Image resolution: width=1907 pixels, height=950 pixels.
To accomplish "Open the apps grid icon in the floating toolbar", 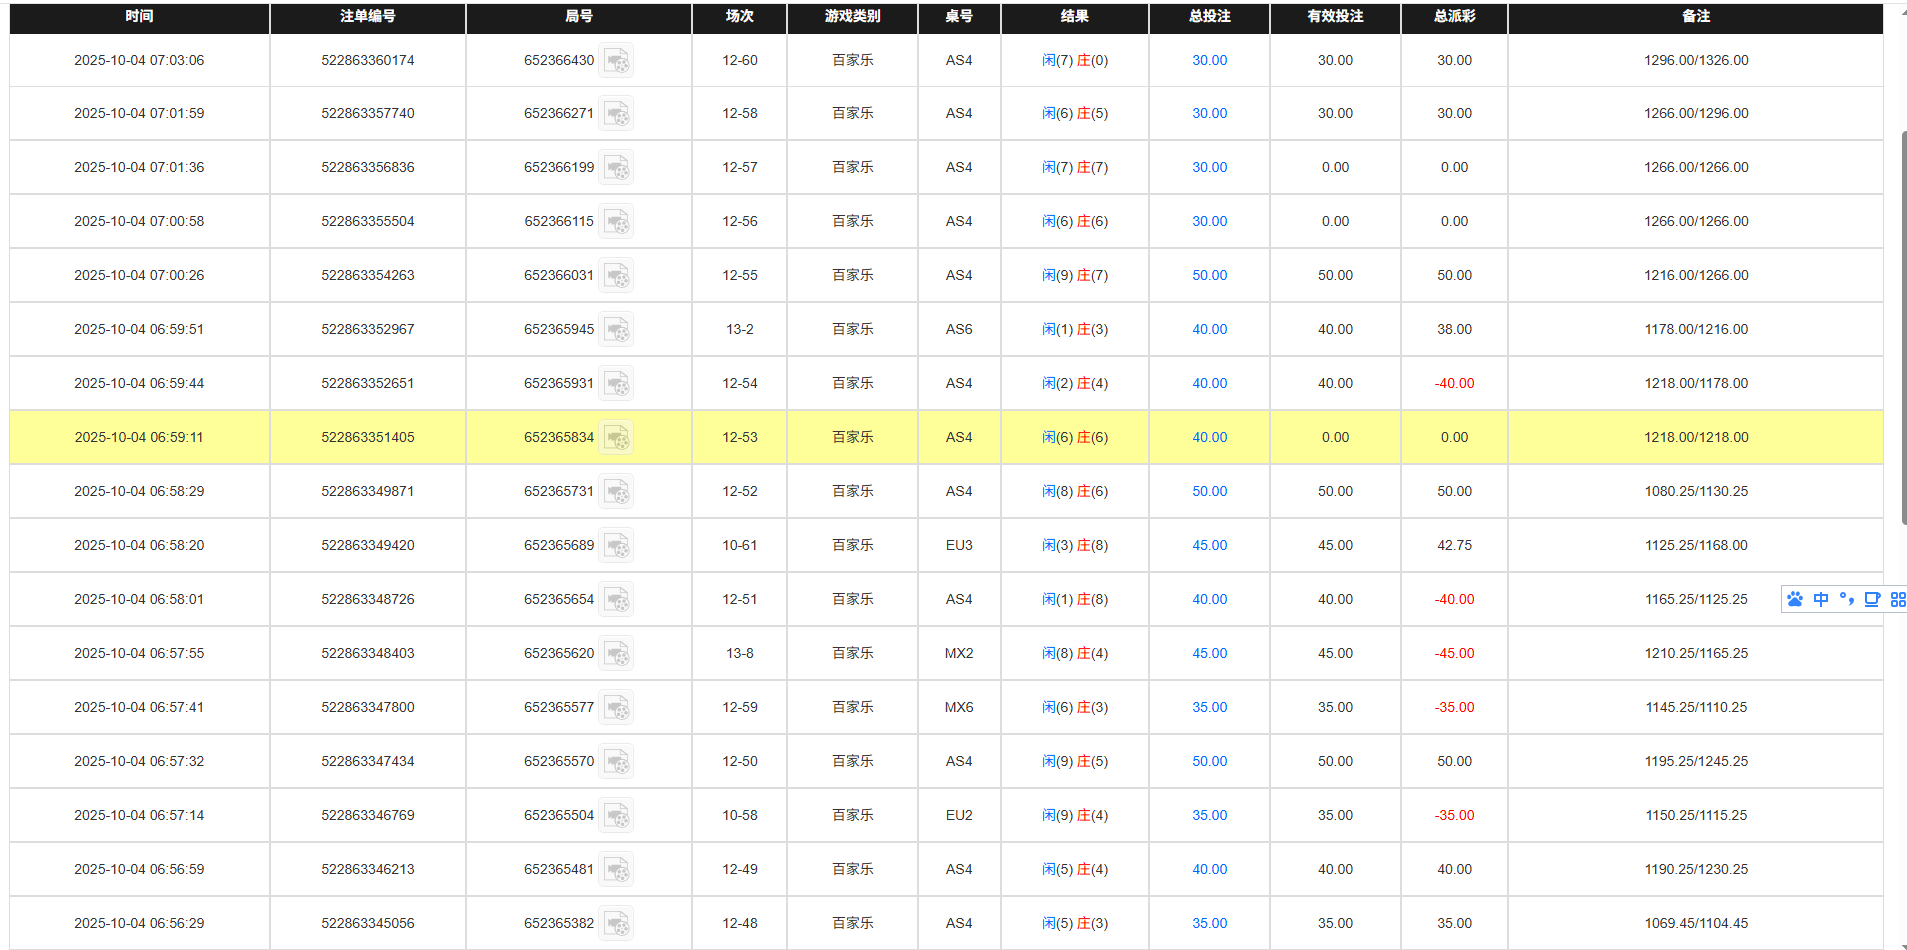I will (x=1898, y=599).
